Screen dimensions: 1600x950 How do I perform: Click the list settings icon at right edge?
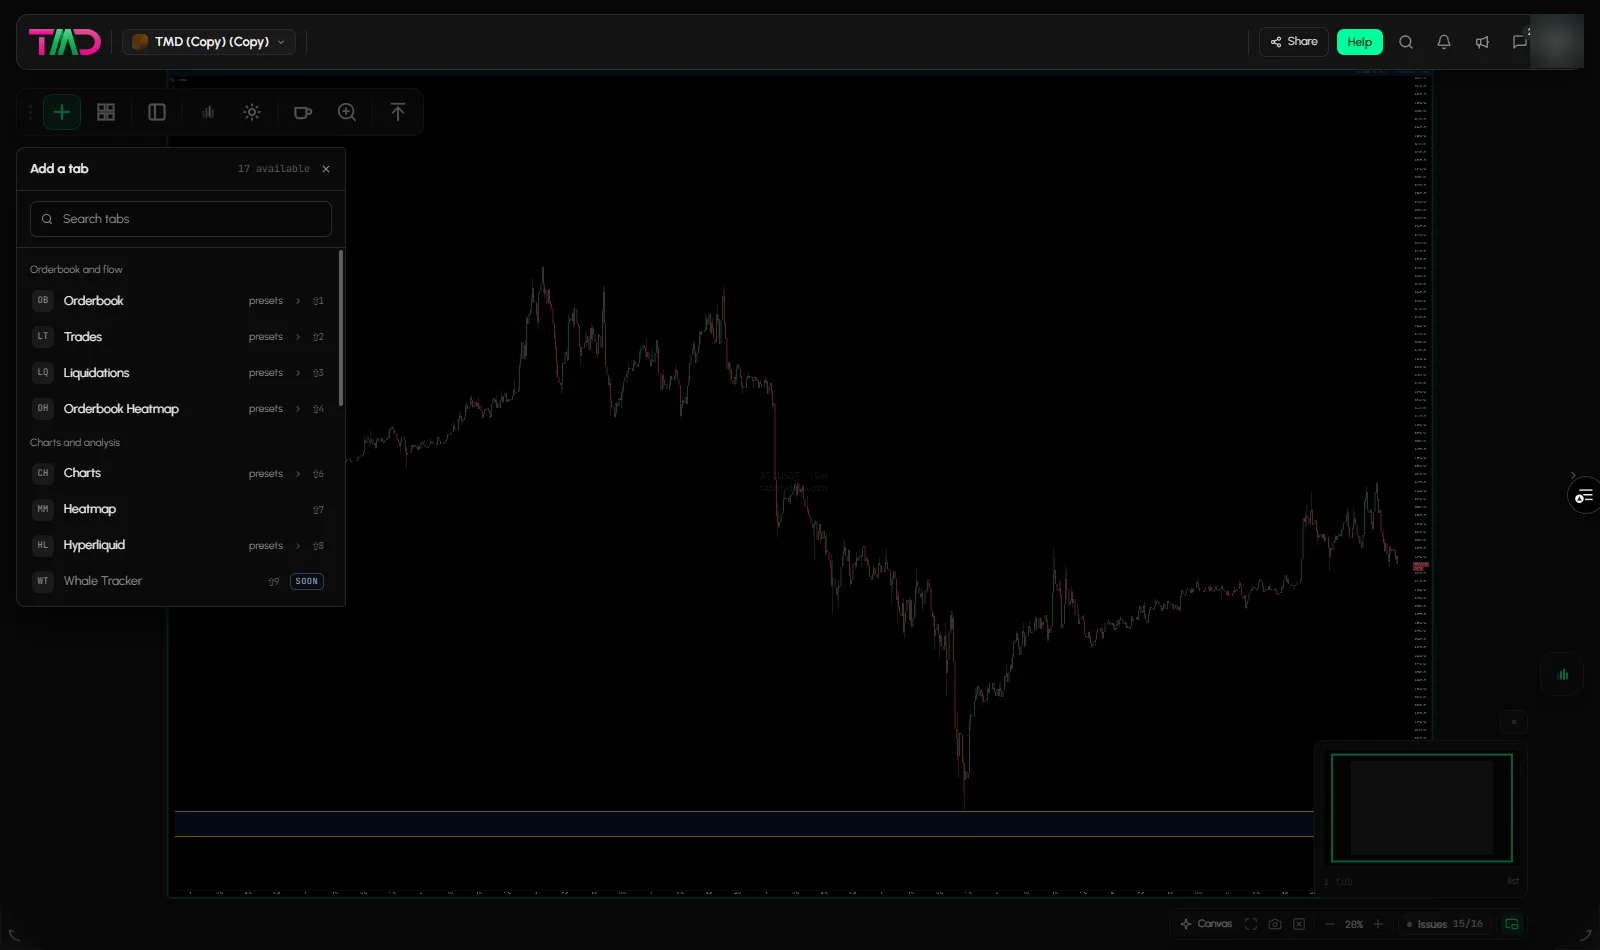coord(1584,496)
